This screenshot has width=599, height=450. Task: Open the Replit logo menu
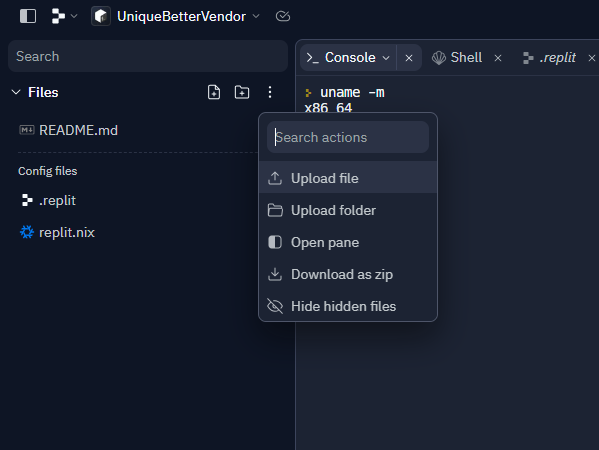point(64,16)
